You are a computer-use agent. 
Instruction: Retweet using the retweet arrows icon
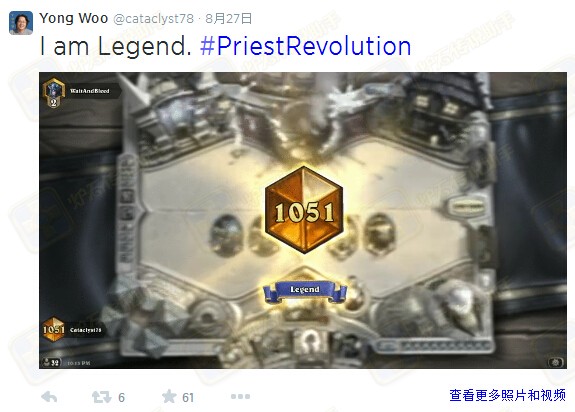pyautogui.click(x=102, y=397)
